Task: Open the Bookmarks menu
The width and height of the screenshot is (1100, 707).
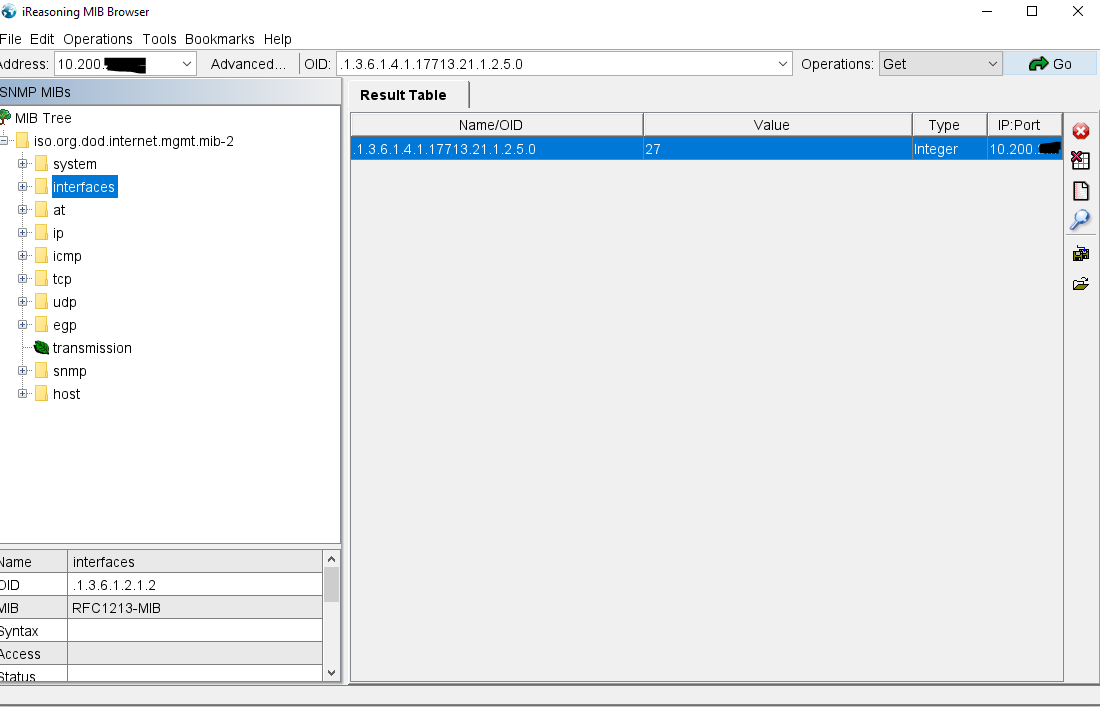Action: (220, 39)
